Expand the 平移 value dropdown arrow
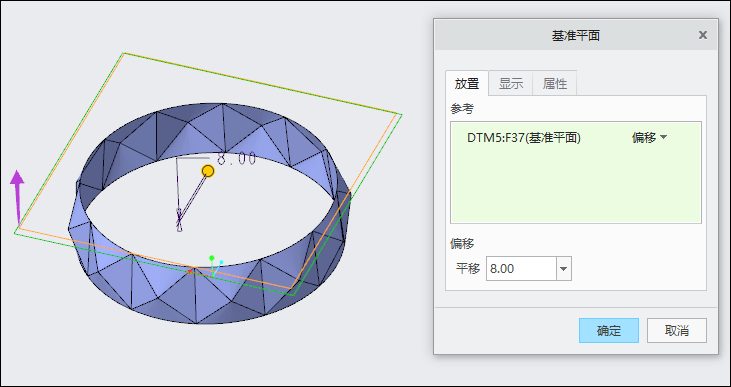 point(564,269)
